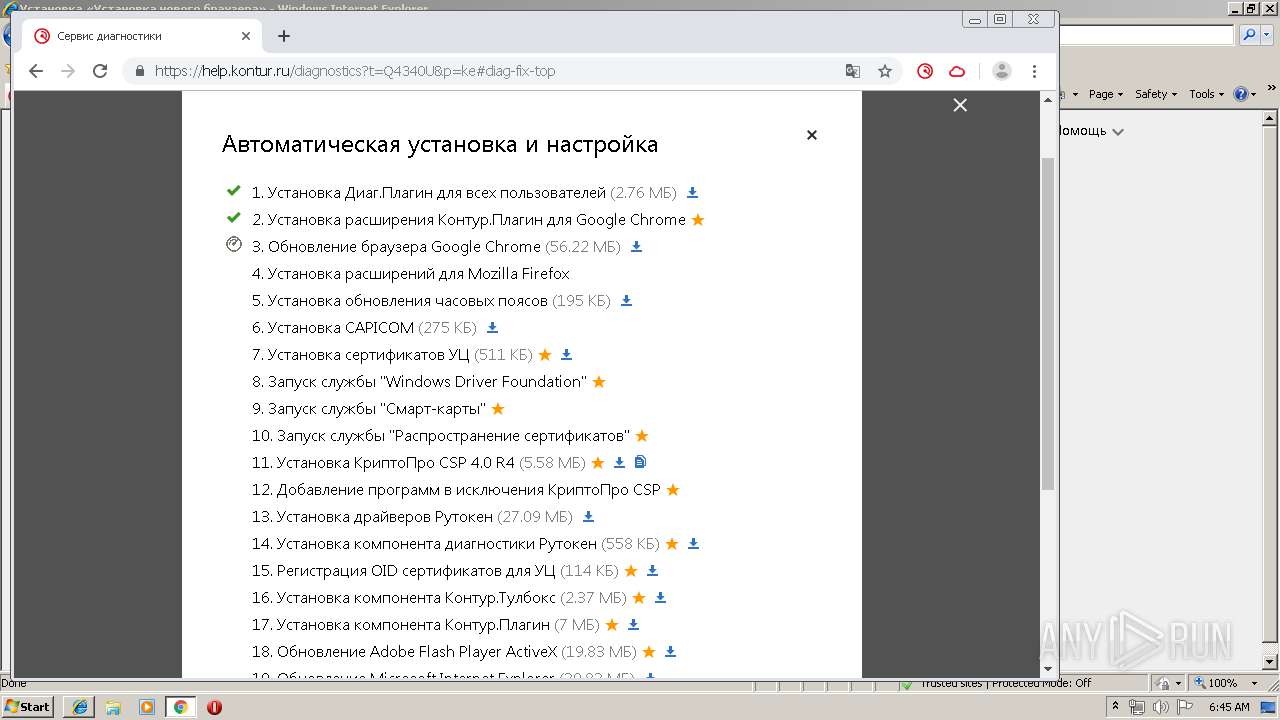Download КриптоПро CSP 4.0 R4 installer
The width and height of the screenshot is (1280, 720).
619,463
